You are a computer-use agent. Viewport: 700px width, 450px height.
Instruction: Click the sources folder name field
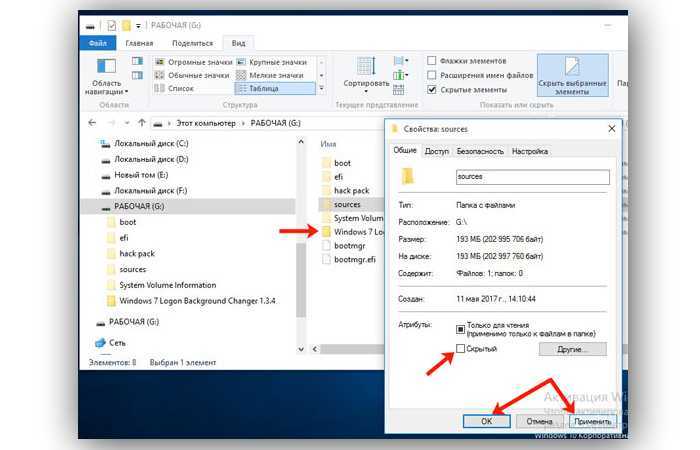(x=533, y=177)
